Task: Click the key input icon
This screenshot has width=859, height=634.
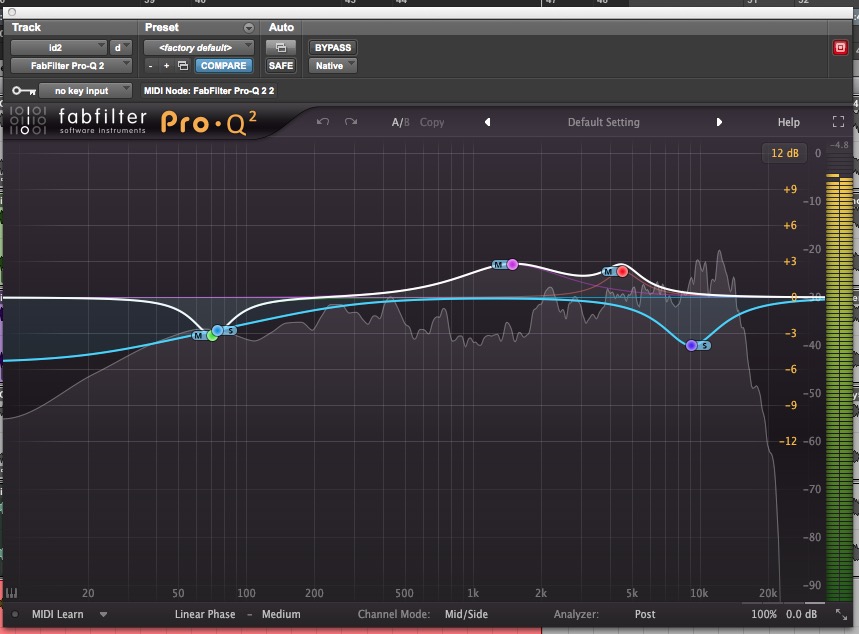Action: click(x=24, y=90)
